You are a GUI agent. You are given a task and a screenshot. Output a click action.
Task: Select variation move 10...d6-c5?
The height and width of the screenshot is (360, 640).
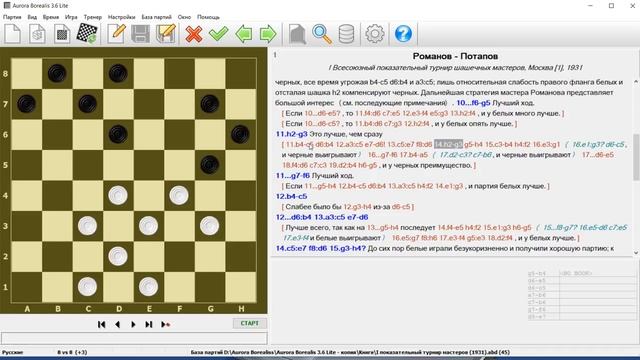pyautogui.click(x=322, y=124)
